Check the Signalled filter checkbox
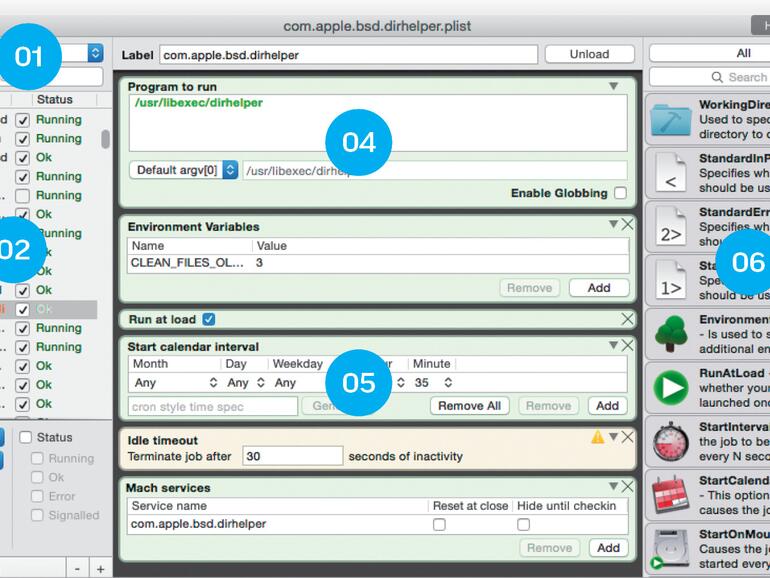Viewport: 770px width, 578px height. click(x=37, y=515)
